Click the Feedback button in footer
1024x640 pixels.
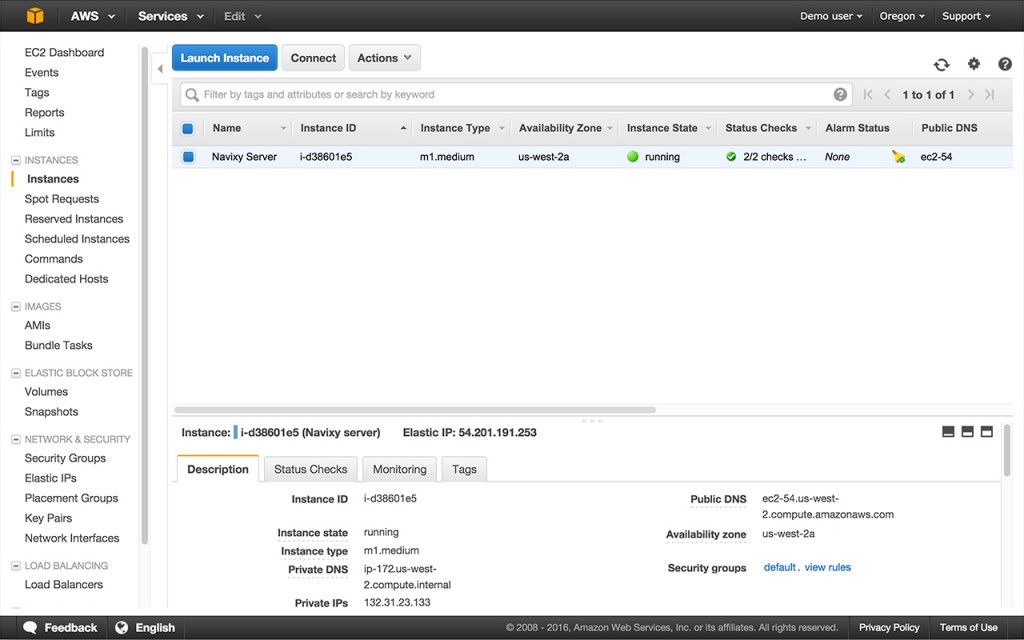(60, 628)
